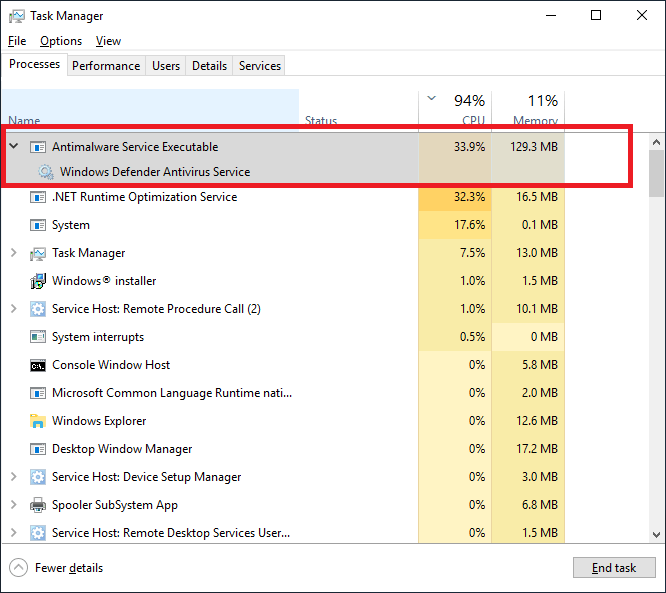Click the Desktop Window Manager icon
Viewport: 666px width, 593px height.
point(38,449)
